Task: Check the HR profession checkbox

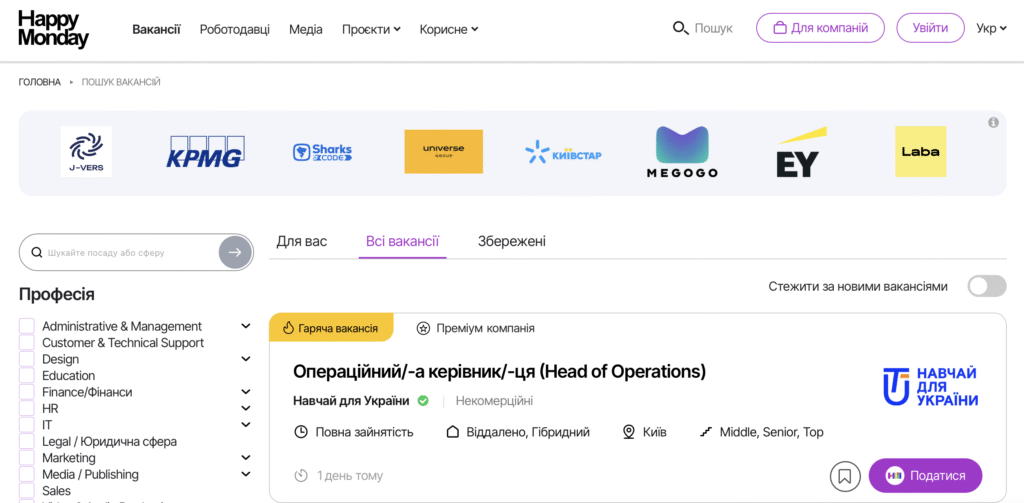Action: tap(27, 408)
